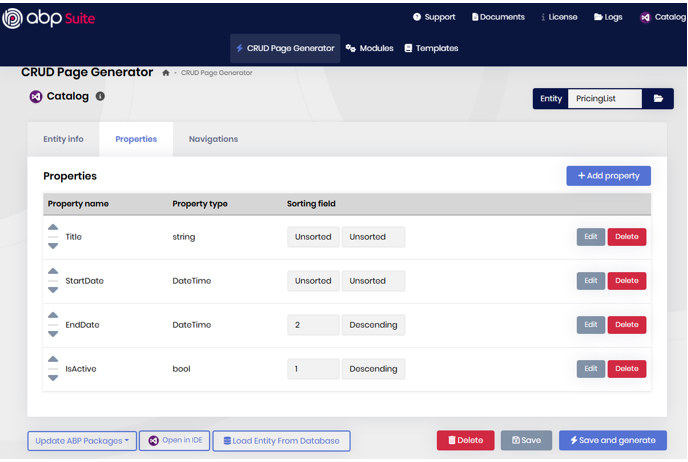Viewport: 688px width, 462px height.
Task: Click the Sorting field column header
Action: click(x=311, y=204)
